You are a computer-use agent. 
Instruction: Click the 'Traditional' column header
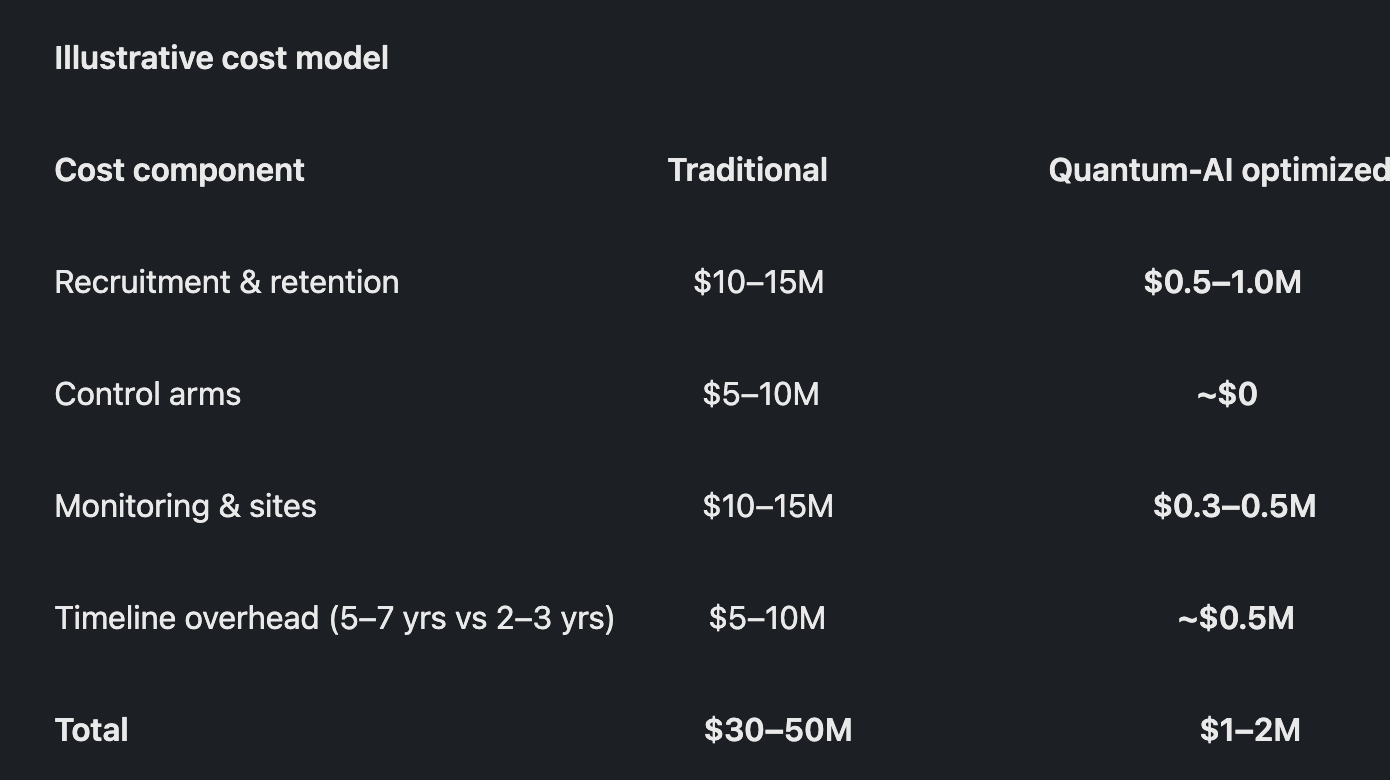747,170
